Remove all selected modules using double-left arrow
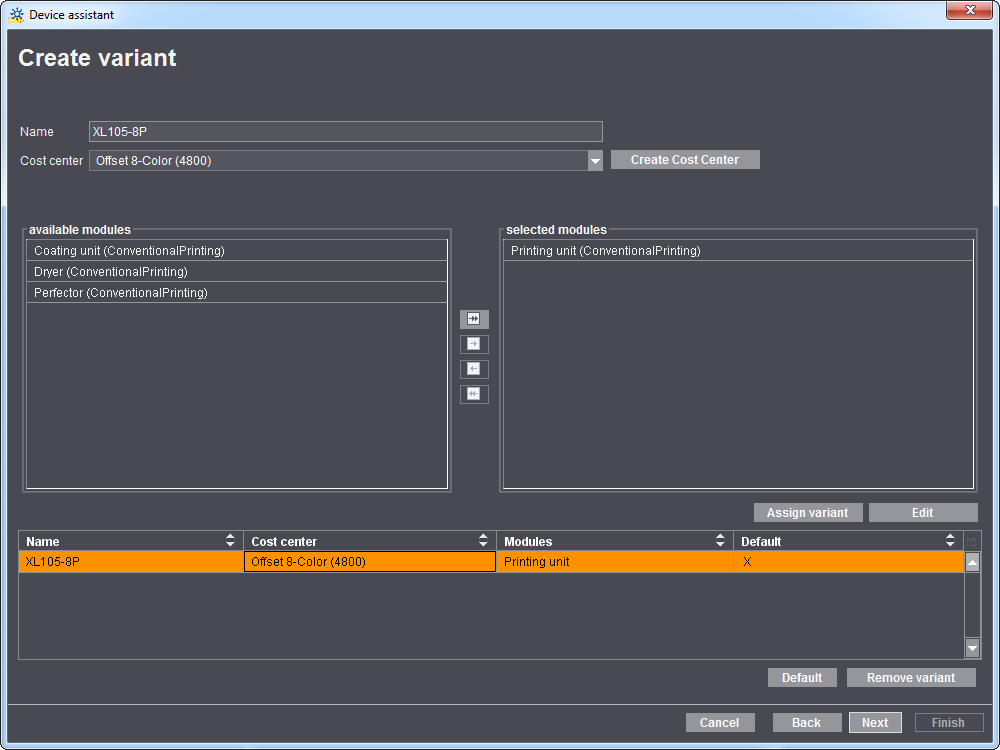Image resolution: width=1000 pixels, height=750 pixels. click(474, 394)
